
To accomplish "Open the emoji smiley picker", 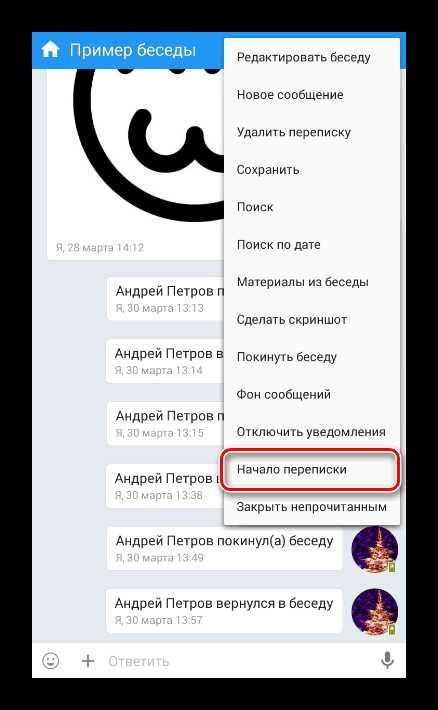I will tap(51, 661).
